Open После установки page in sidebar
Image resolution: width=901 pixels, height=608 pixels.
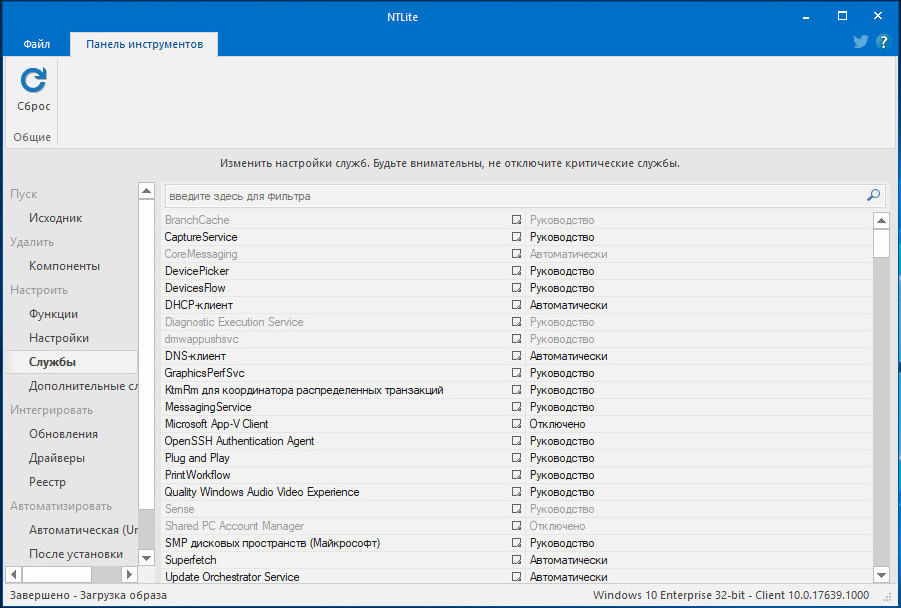(76, 554)
